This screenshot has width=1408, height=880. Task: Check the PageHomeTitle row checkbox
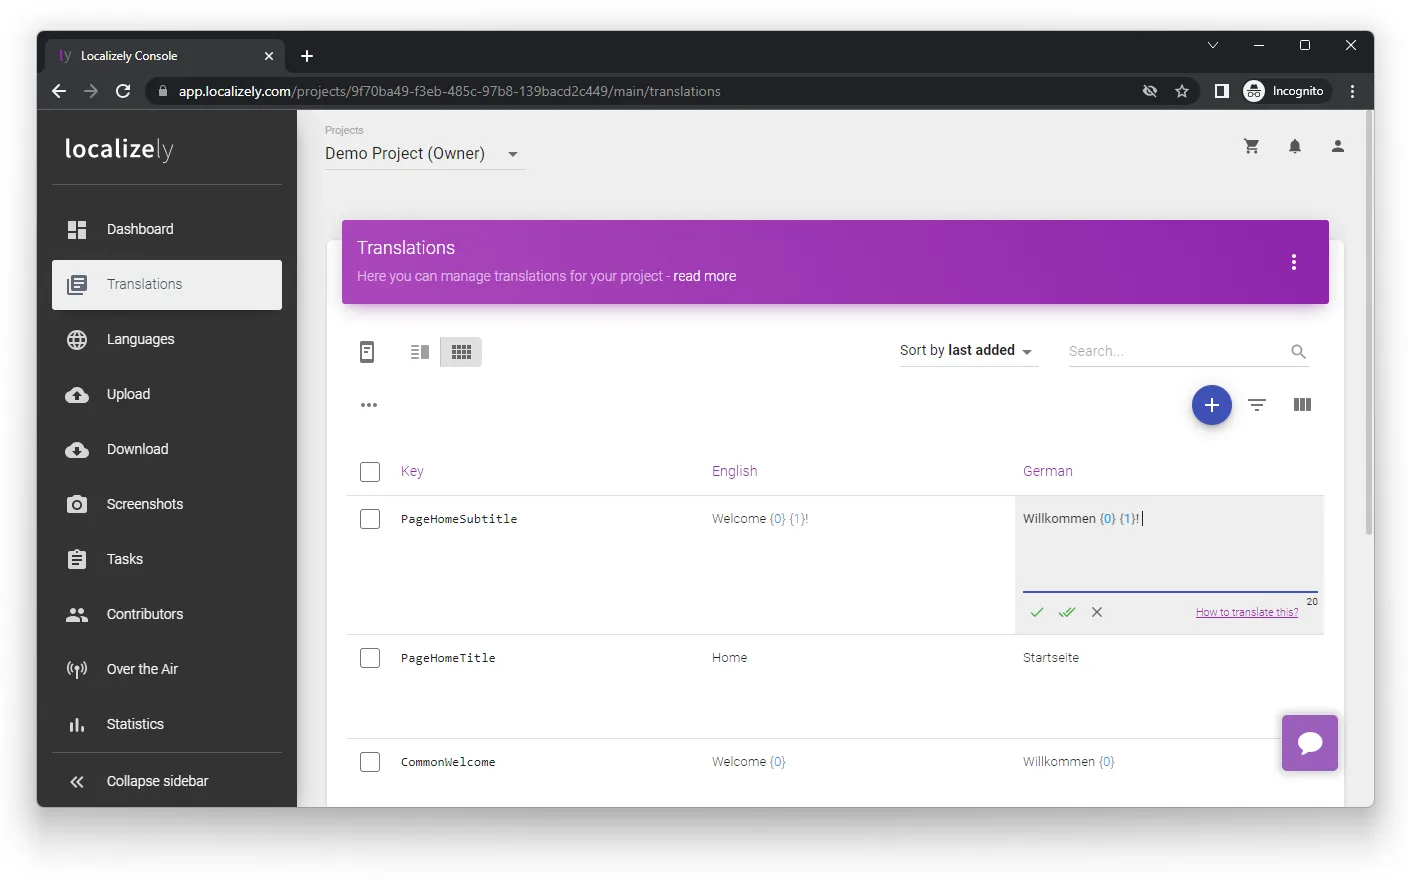coord(370,658)
